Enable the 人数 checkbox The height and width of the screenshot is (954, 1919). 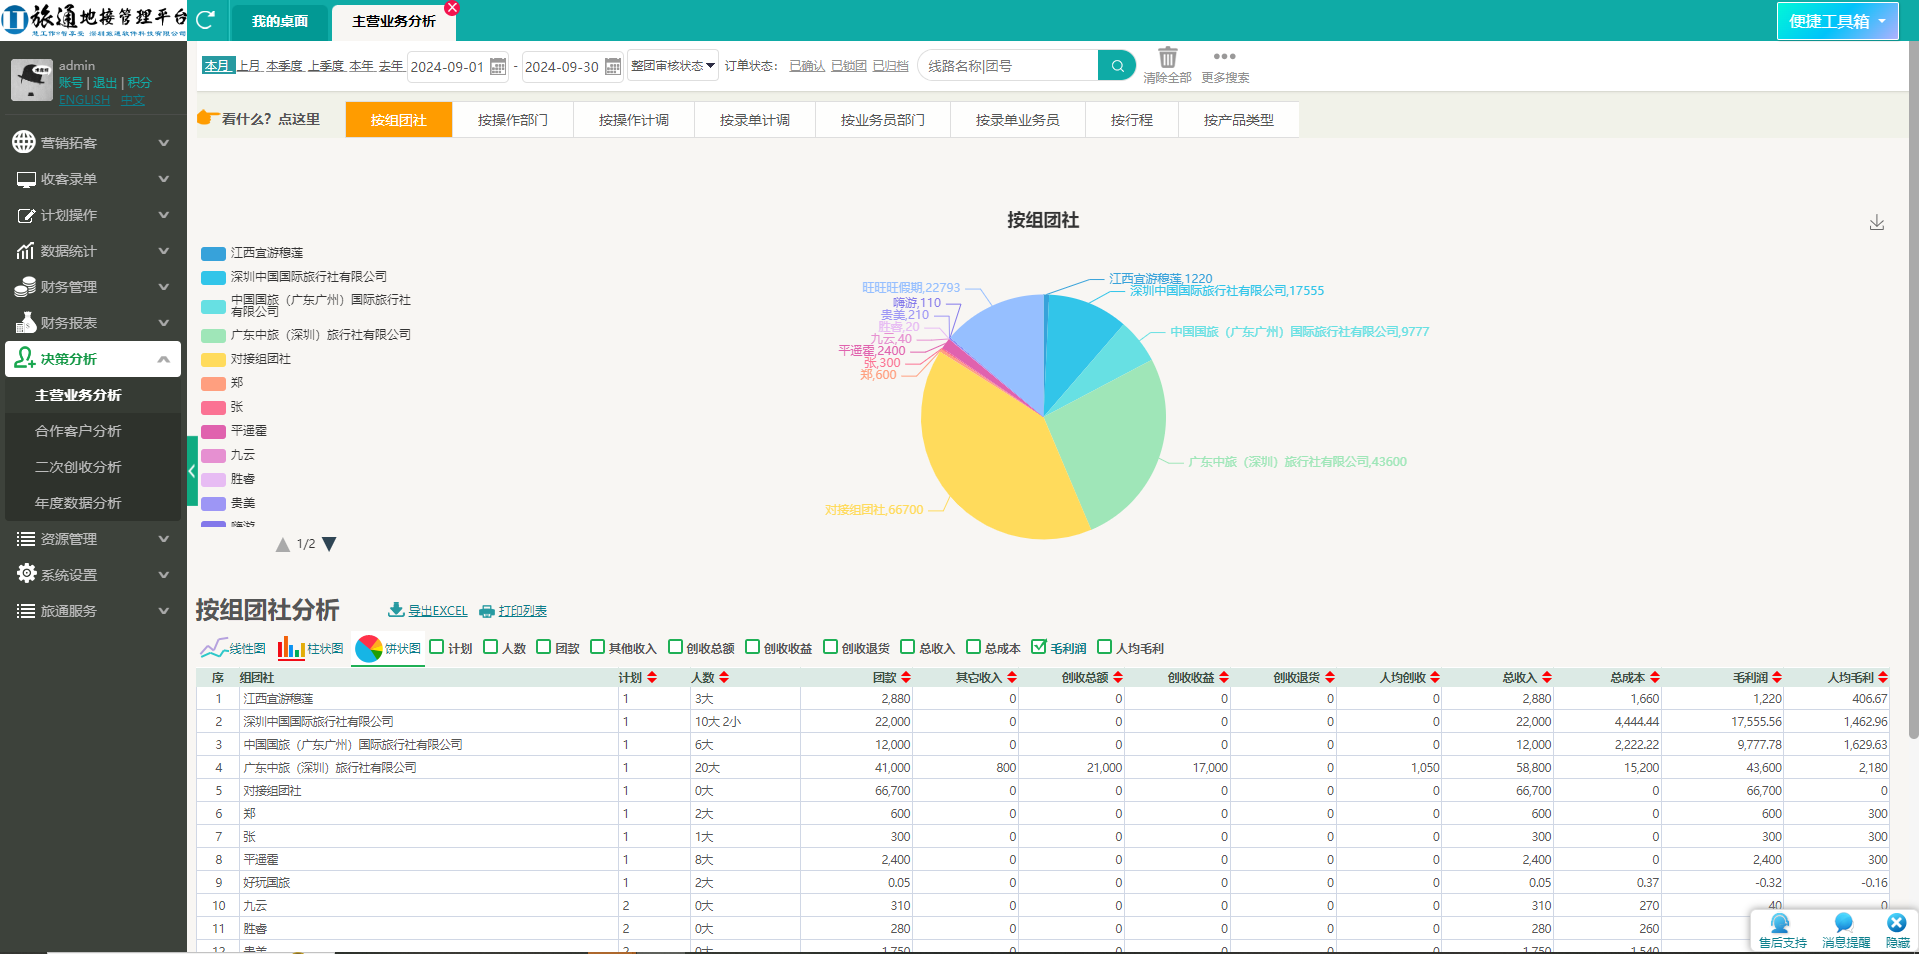(490, 647)
